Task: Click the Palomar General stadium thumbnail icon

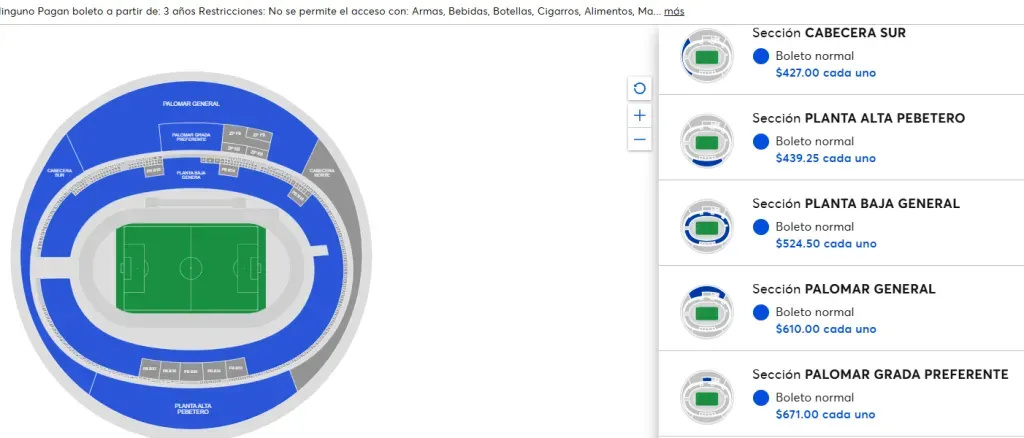Action: click(707, 311)
